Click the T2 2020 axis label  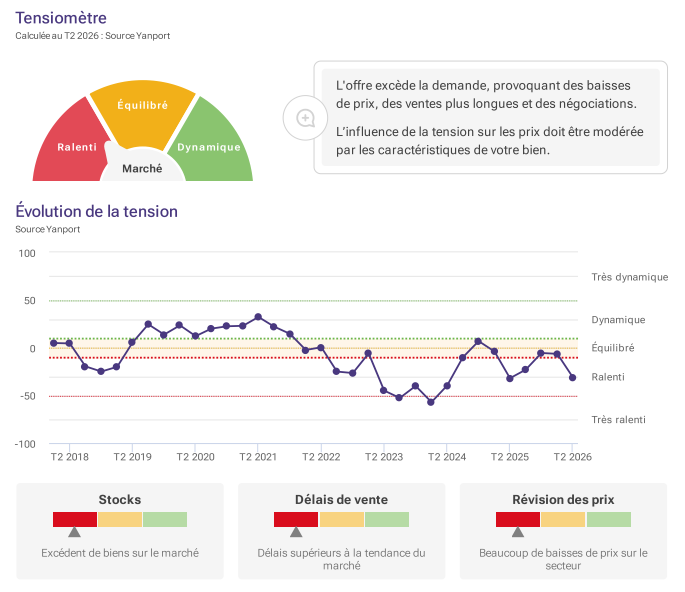[195, 457]
